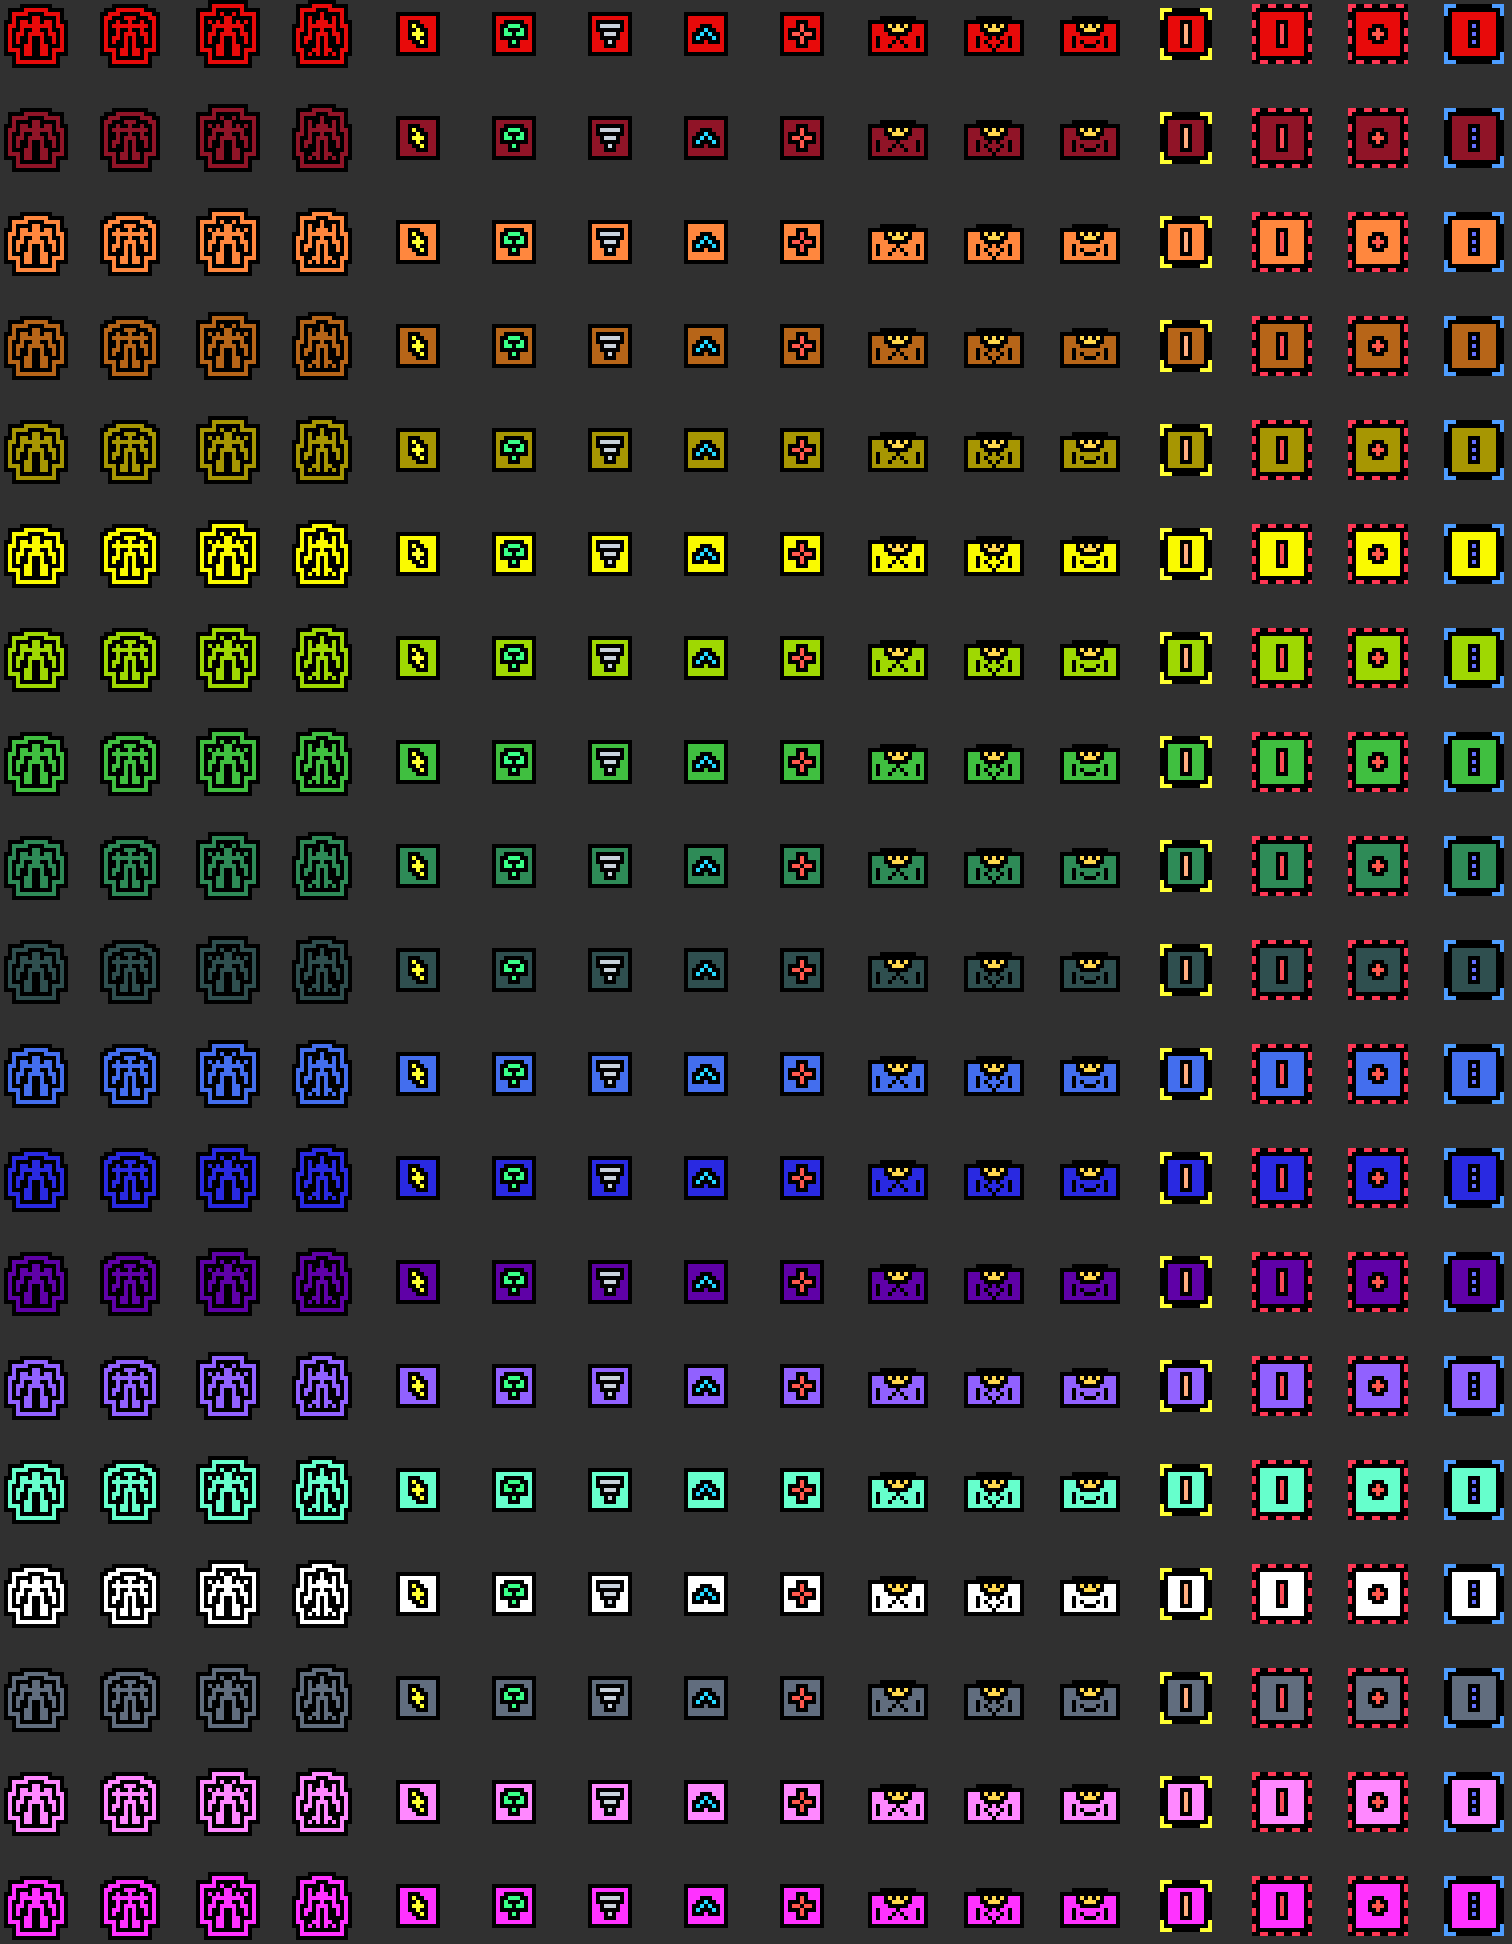Select the red-dashed plus-dot icon on green tile
Viewport: 1512px width, 1944px height.
(1378, 763)
